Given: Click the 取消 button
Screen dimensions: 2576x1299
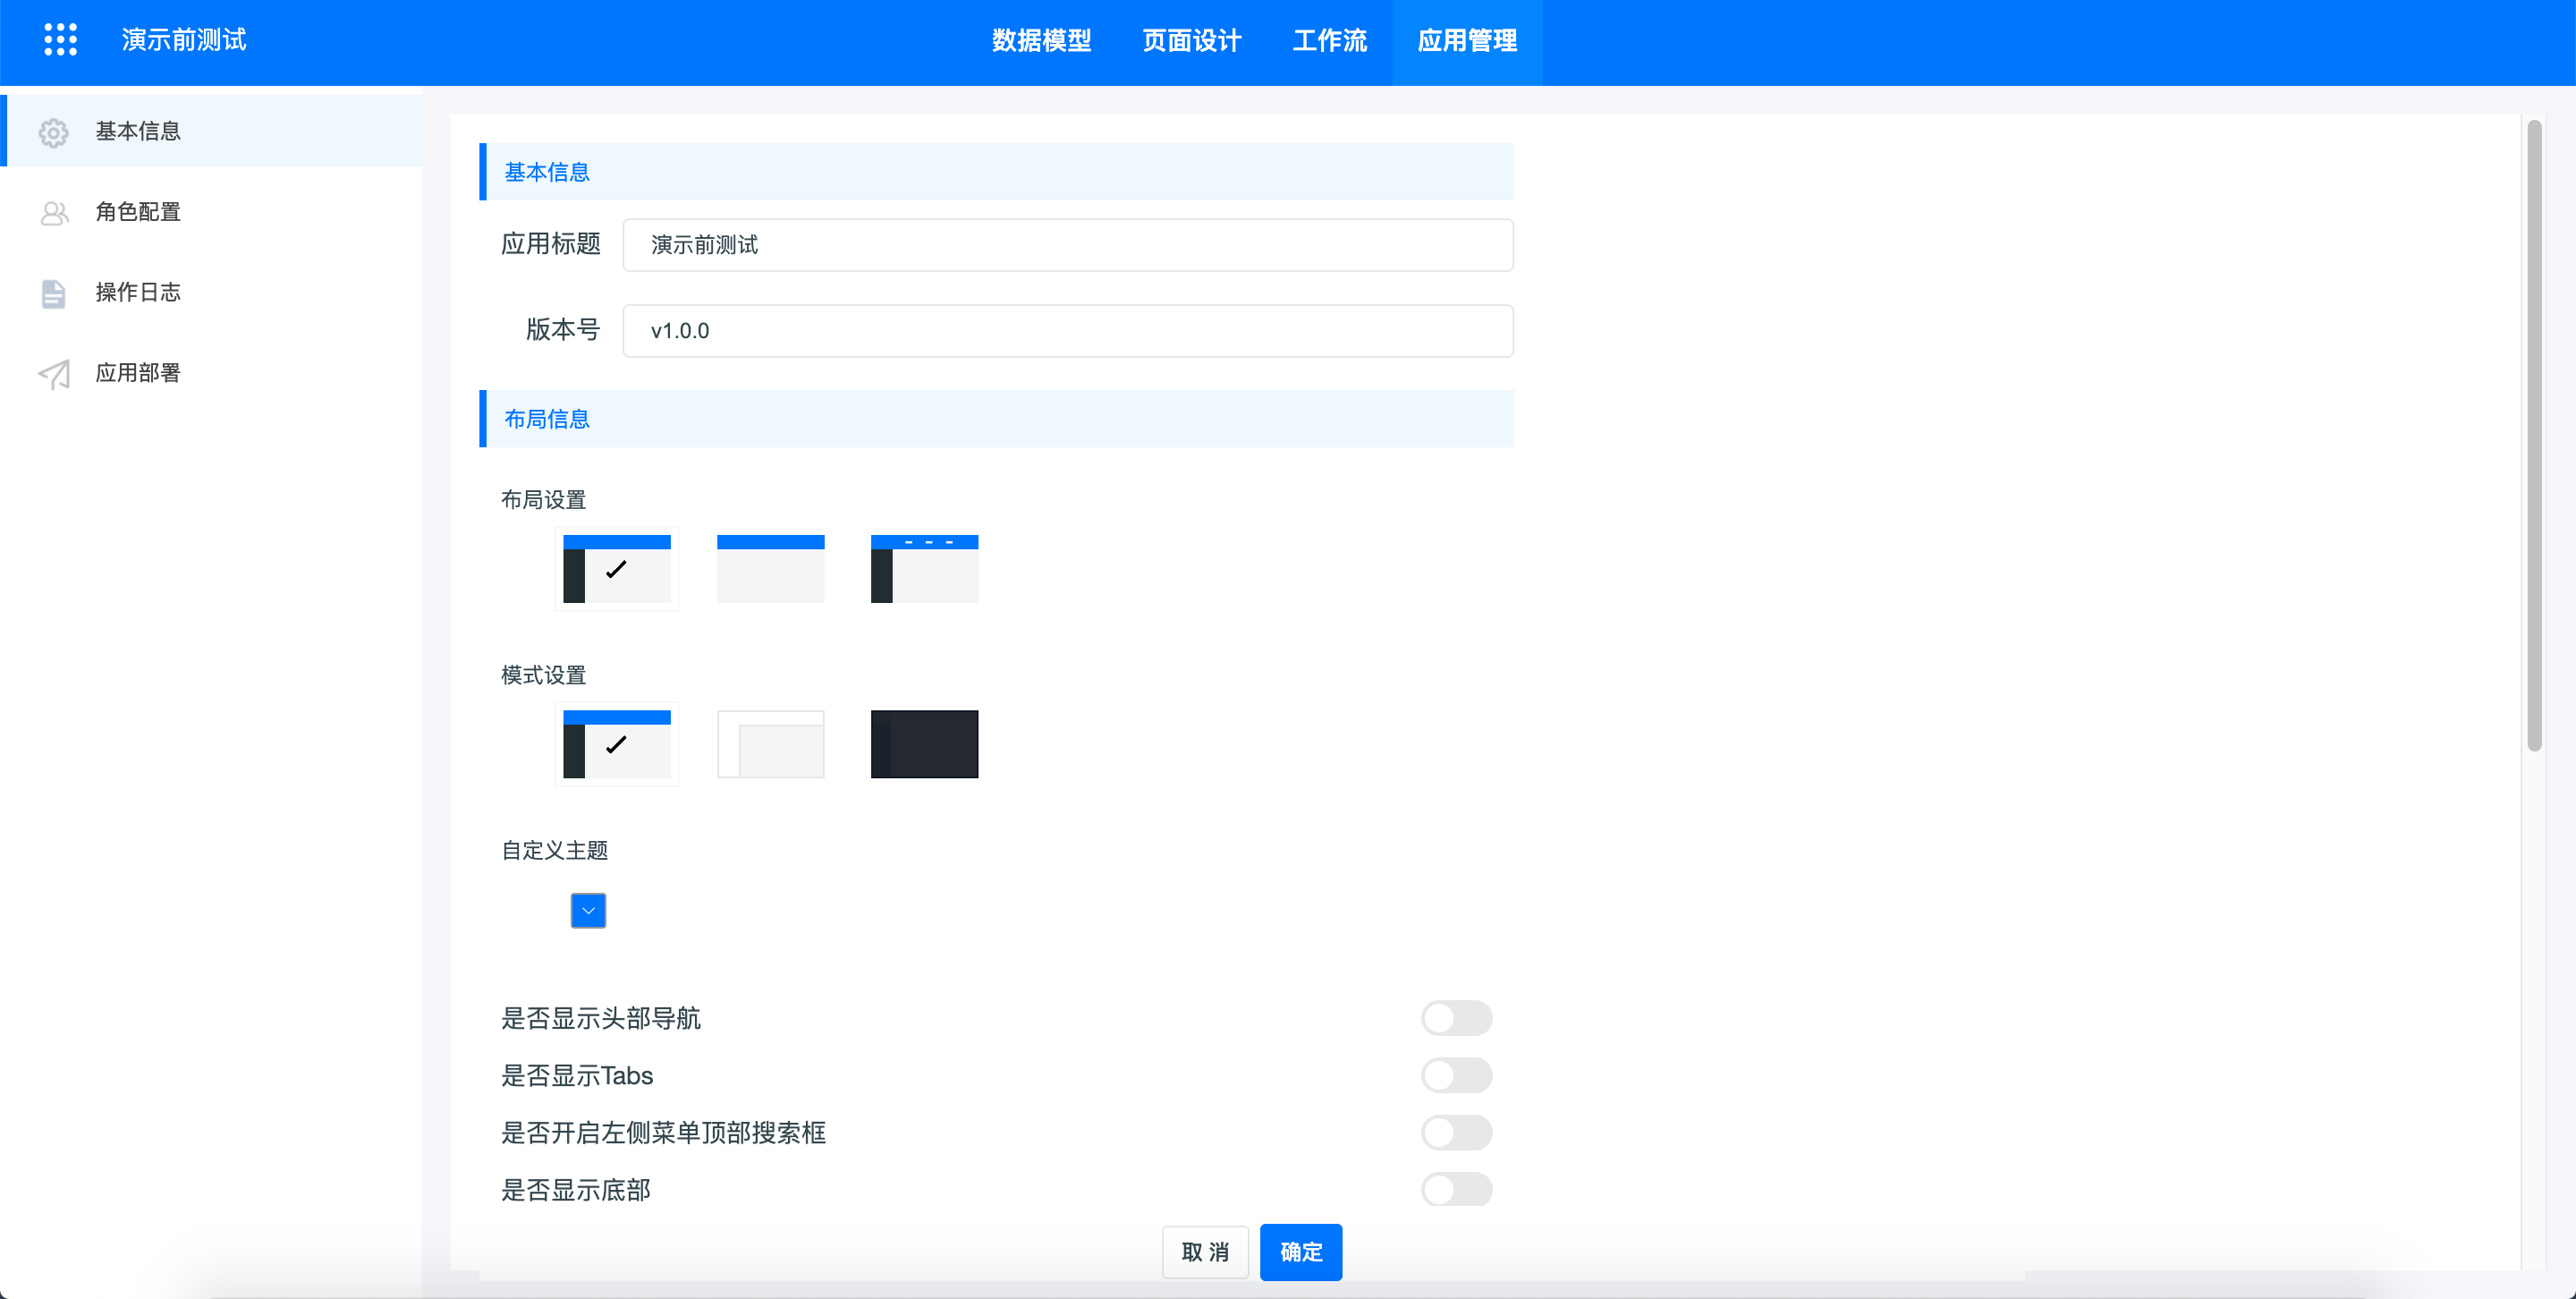Looking at the screenshot, I should [x=1205, y=1252].
